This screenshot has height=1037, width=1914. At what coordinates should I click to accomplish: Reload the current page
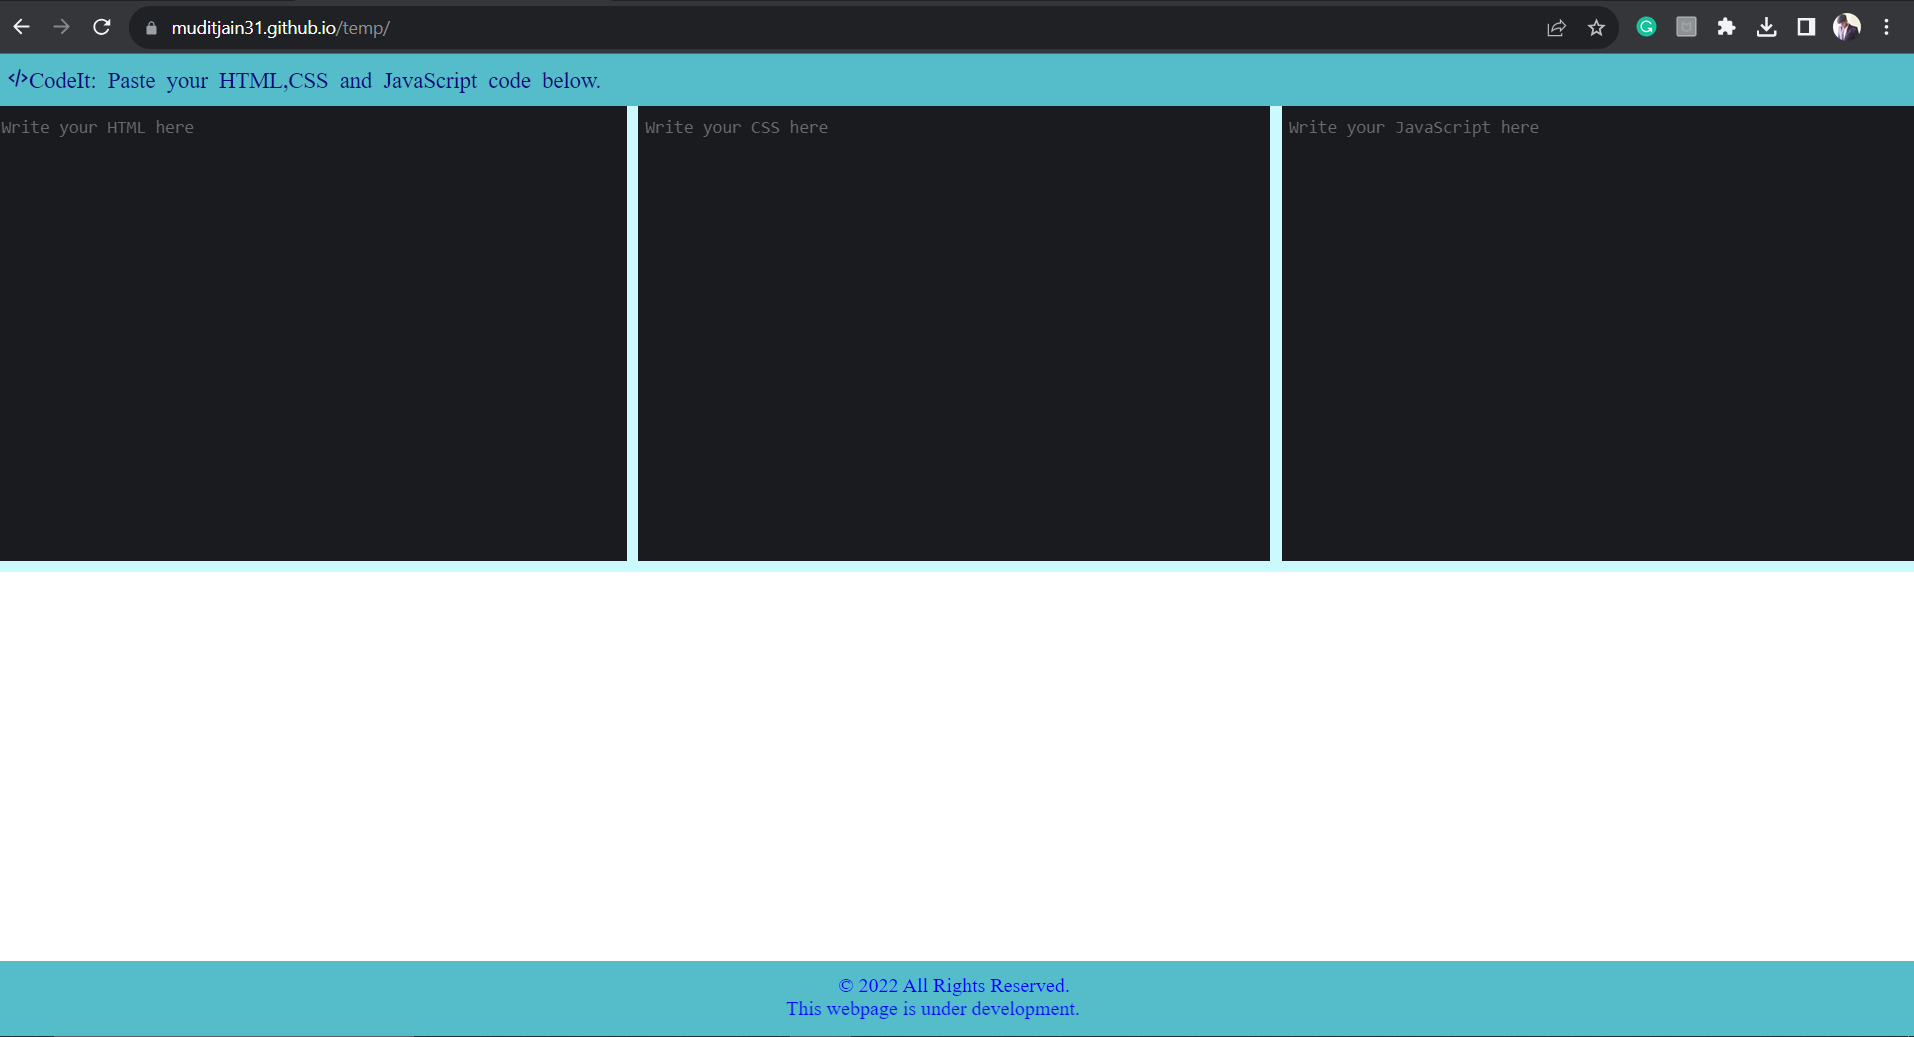(x=101, y=27)
